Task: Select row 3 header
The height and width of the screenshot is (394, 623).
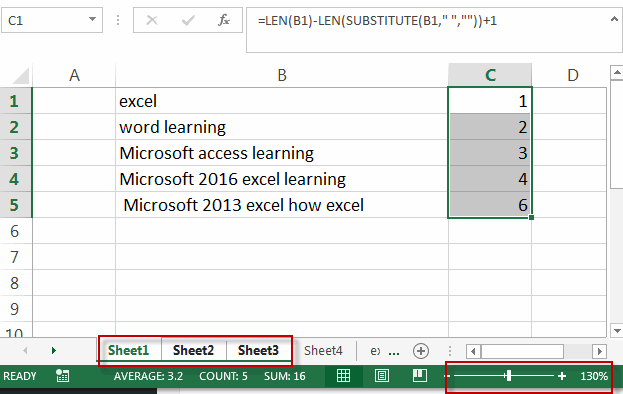Action: 14,153
